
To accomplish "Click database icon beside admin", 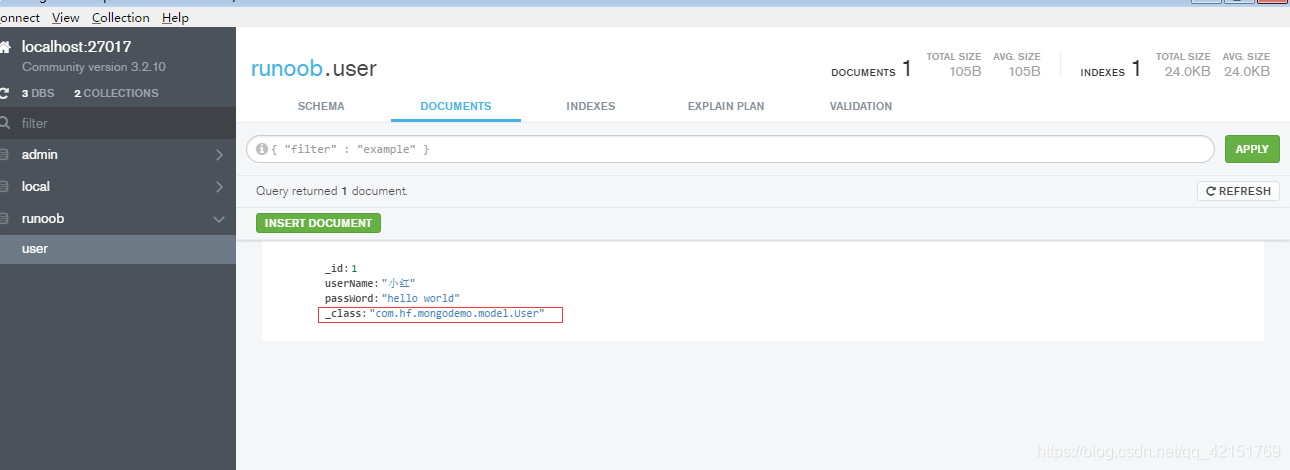I will pyautogui.click(x=5, y=155).
